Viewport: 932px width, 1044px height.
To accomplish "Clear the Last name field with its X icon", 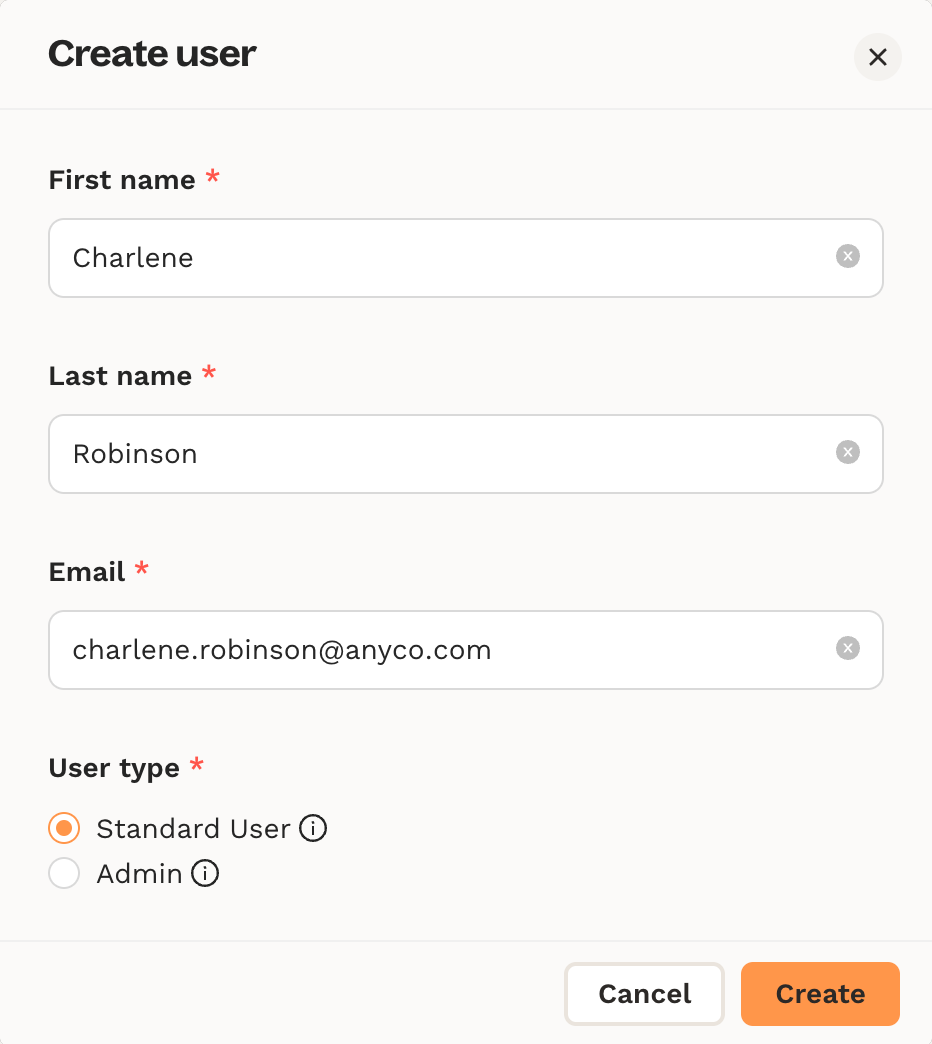I will (x=847, y=453).
